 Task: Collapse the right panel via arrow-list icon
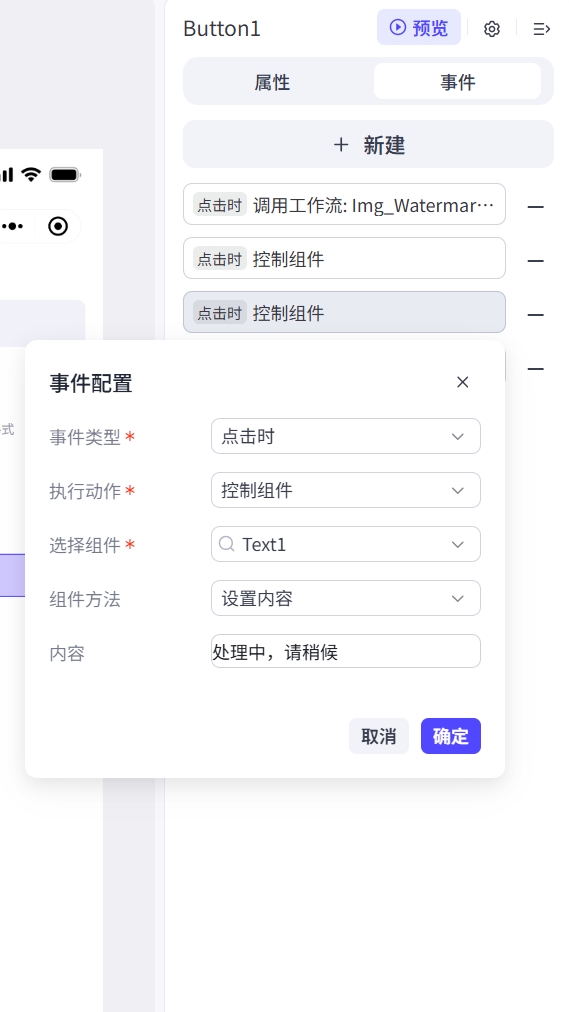[x=541, y=28]
